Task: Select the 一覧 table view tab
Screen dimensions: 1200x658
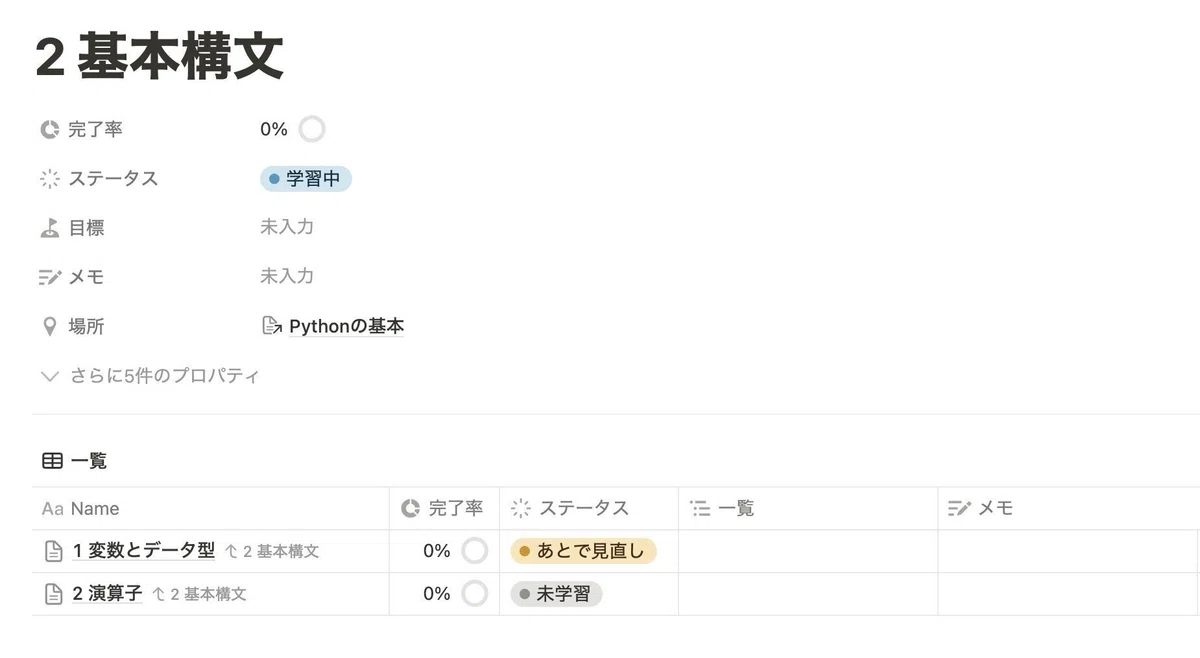Action: (75, 461)
